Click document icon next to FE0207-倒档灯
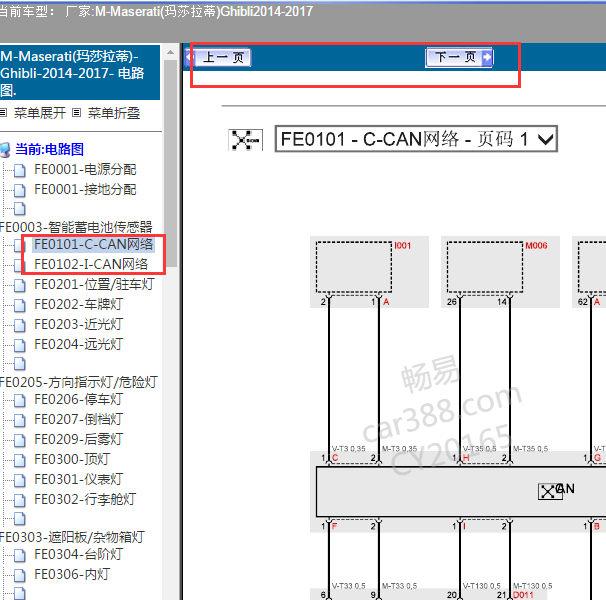The height and width of the screenshot is (600, 606). tap(20, 420)
